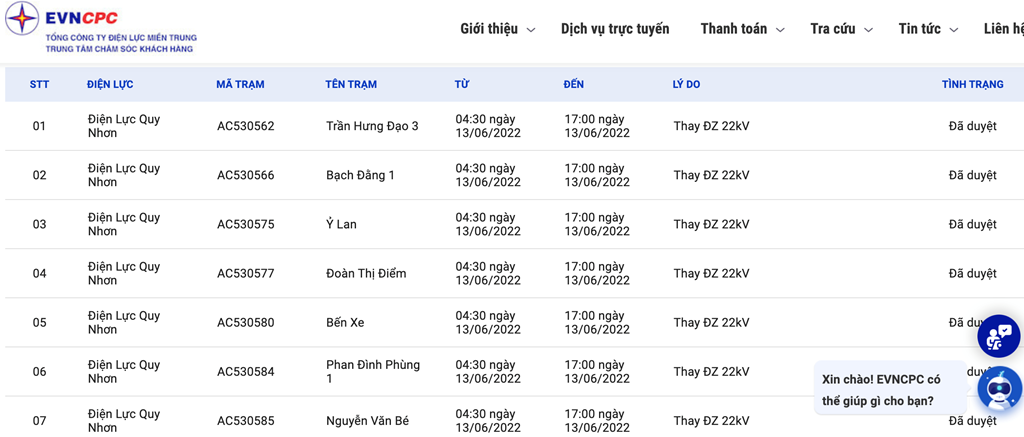Open the Liên hệ menu item

(x=1003, y=29)
